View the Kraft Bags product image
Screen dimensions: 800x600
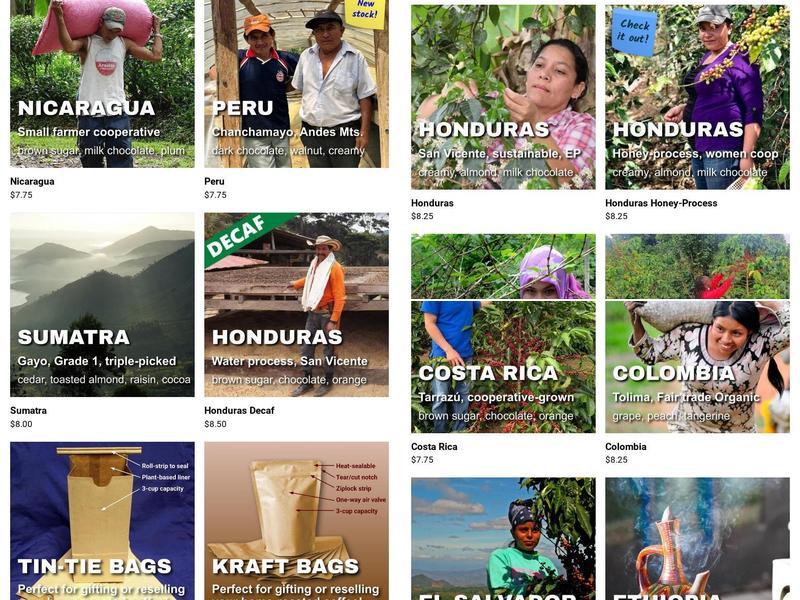coord(296,521)
